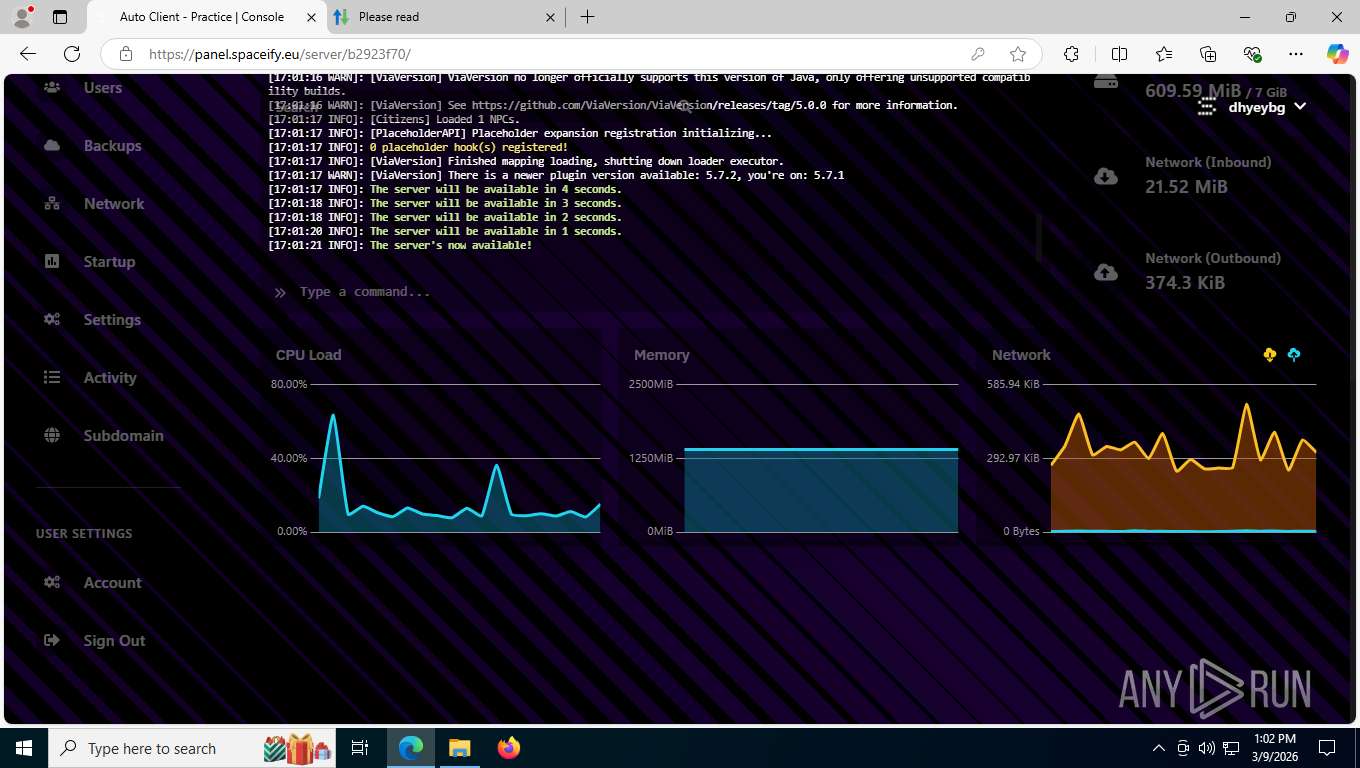Click the Activity list icon
This screenshot has height=768, width=1360.
coord(52,378)
